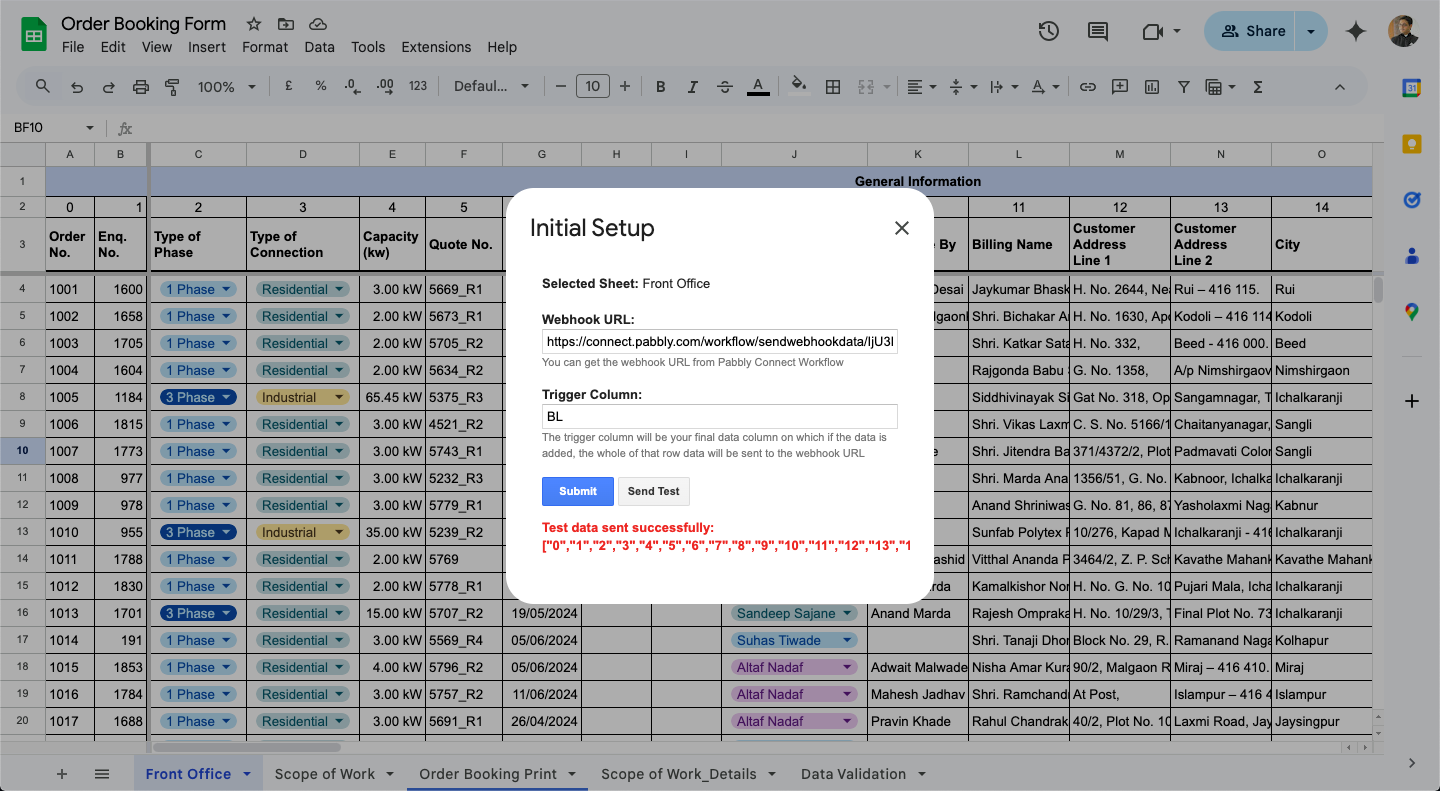Open the move to folder icon
The width and height of the screenshot is (1440, 791).
click(x=286, y=24)
